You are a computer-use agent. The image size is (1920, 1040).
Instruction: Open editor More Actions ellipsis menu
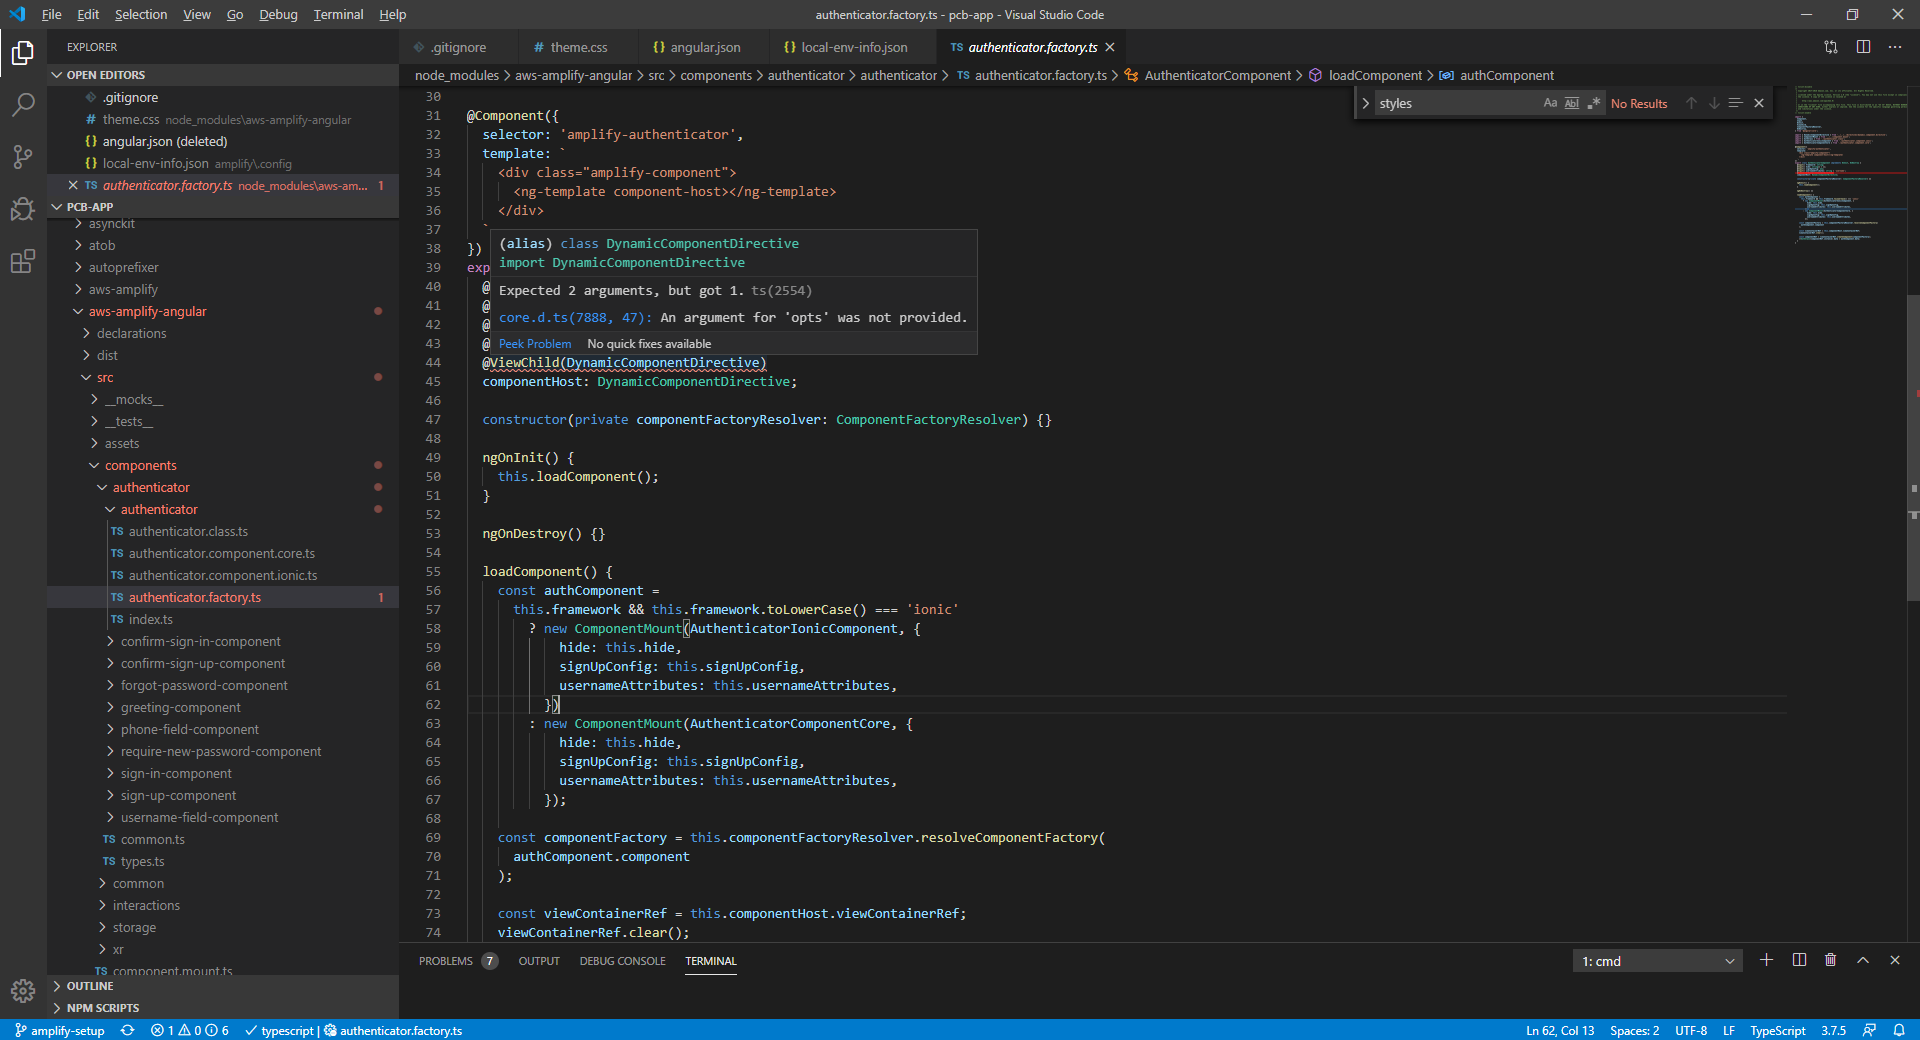click(1895, 47)
